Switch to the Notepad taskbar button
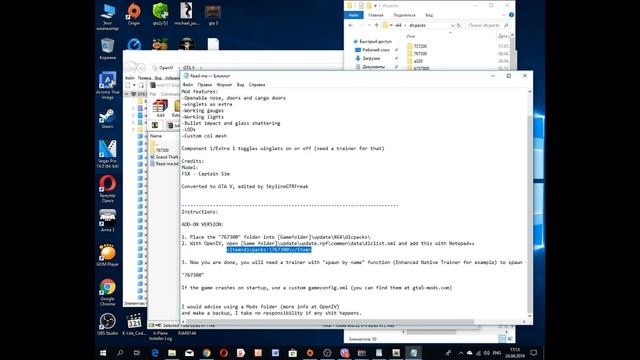This screenshot has height=360, width=640. 413,353
